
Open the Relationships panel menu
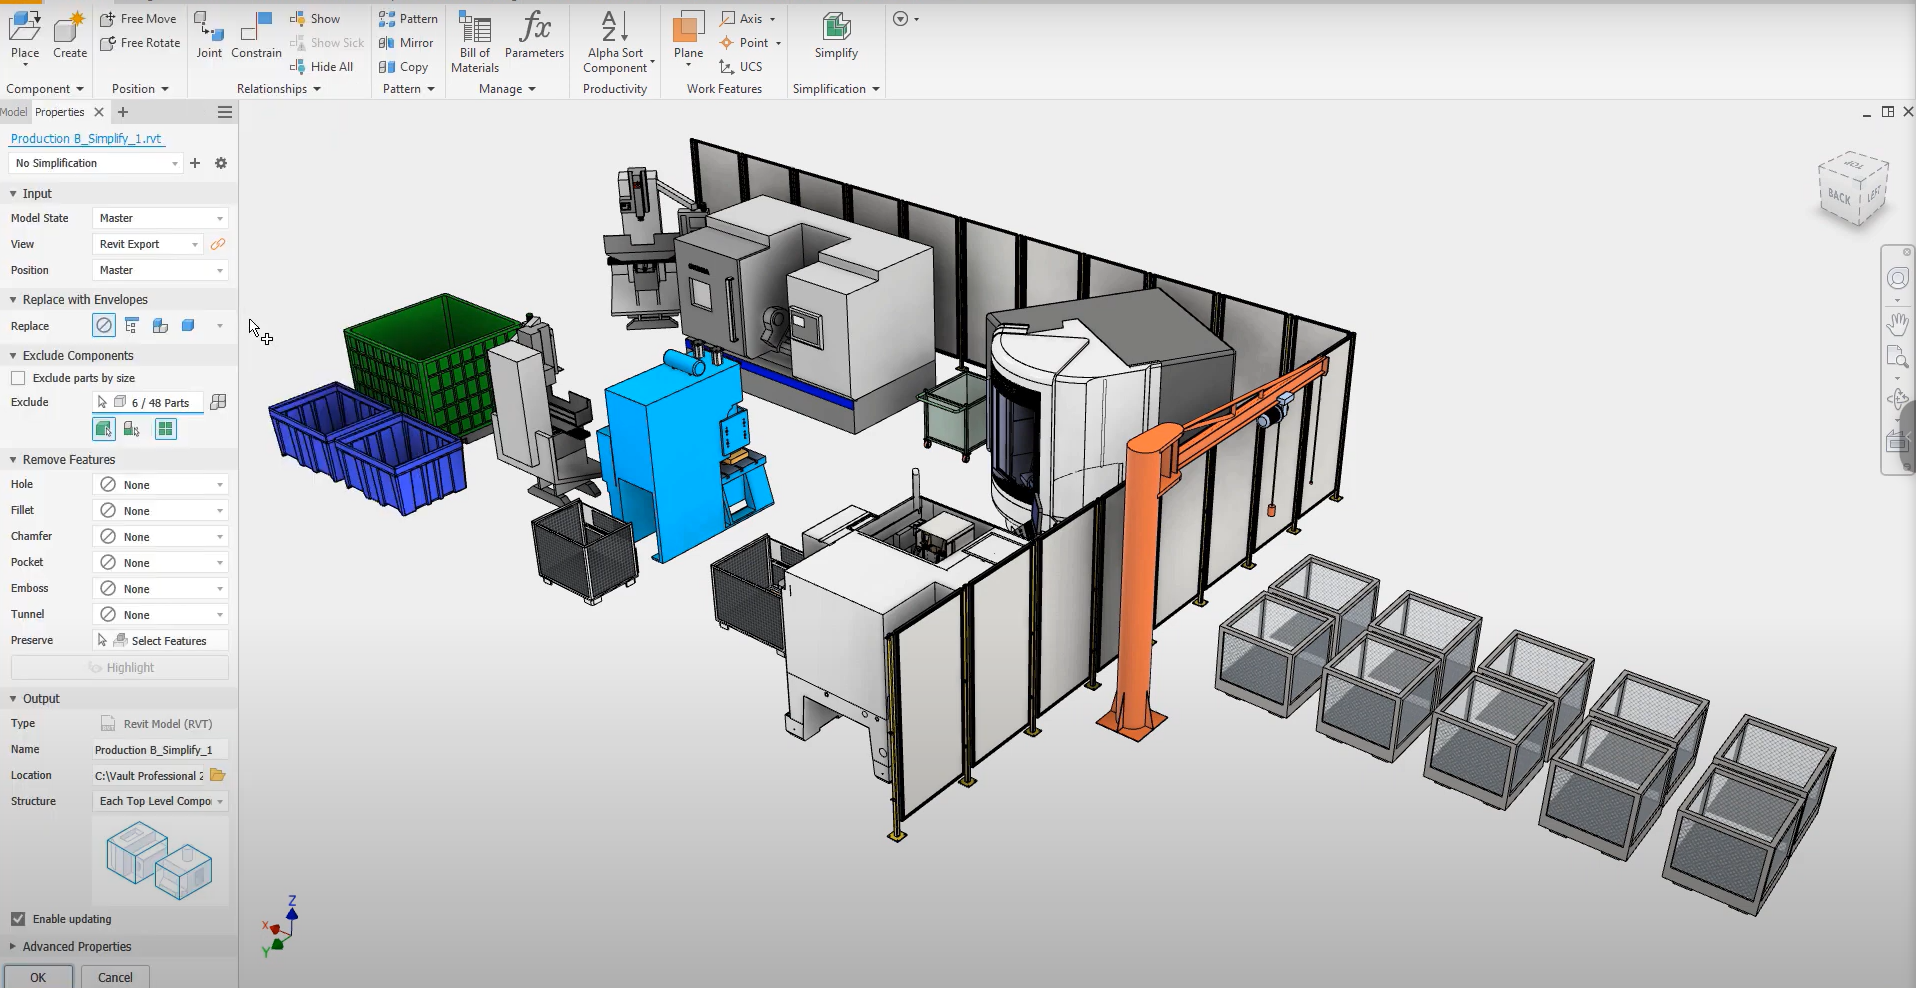(279, 89)
